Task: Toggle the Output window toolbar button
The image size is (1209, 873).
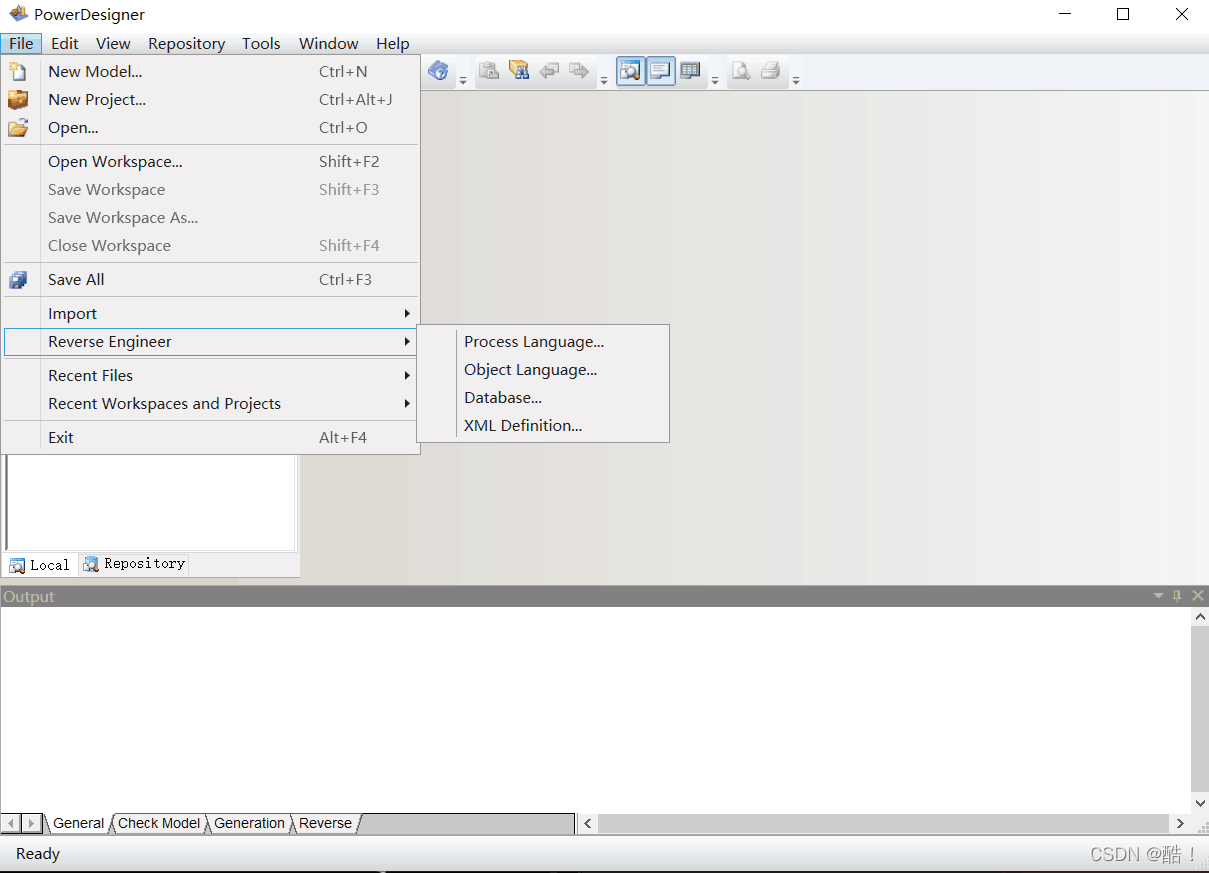Action: point(661,71)
